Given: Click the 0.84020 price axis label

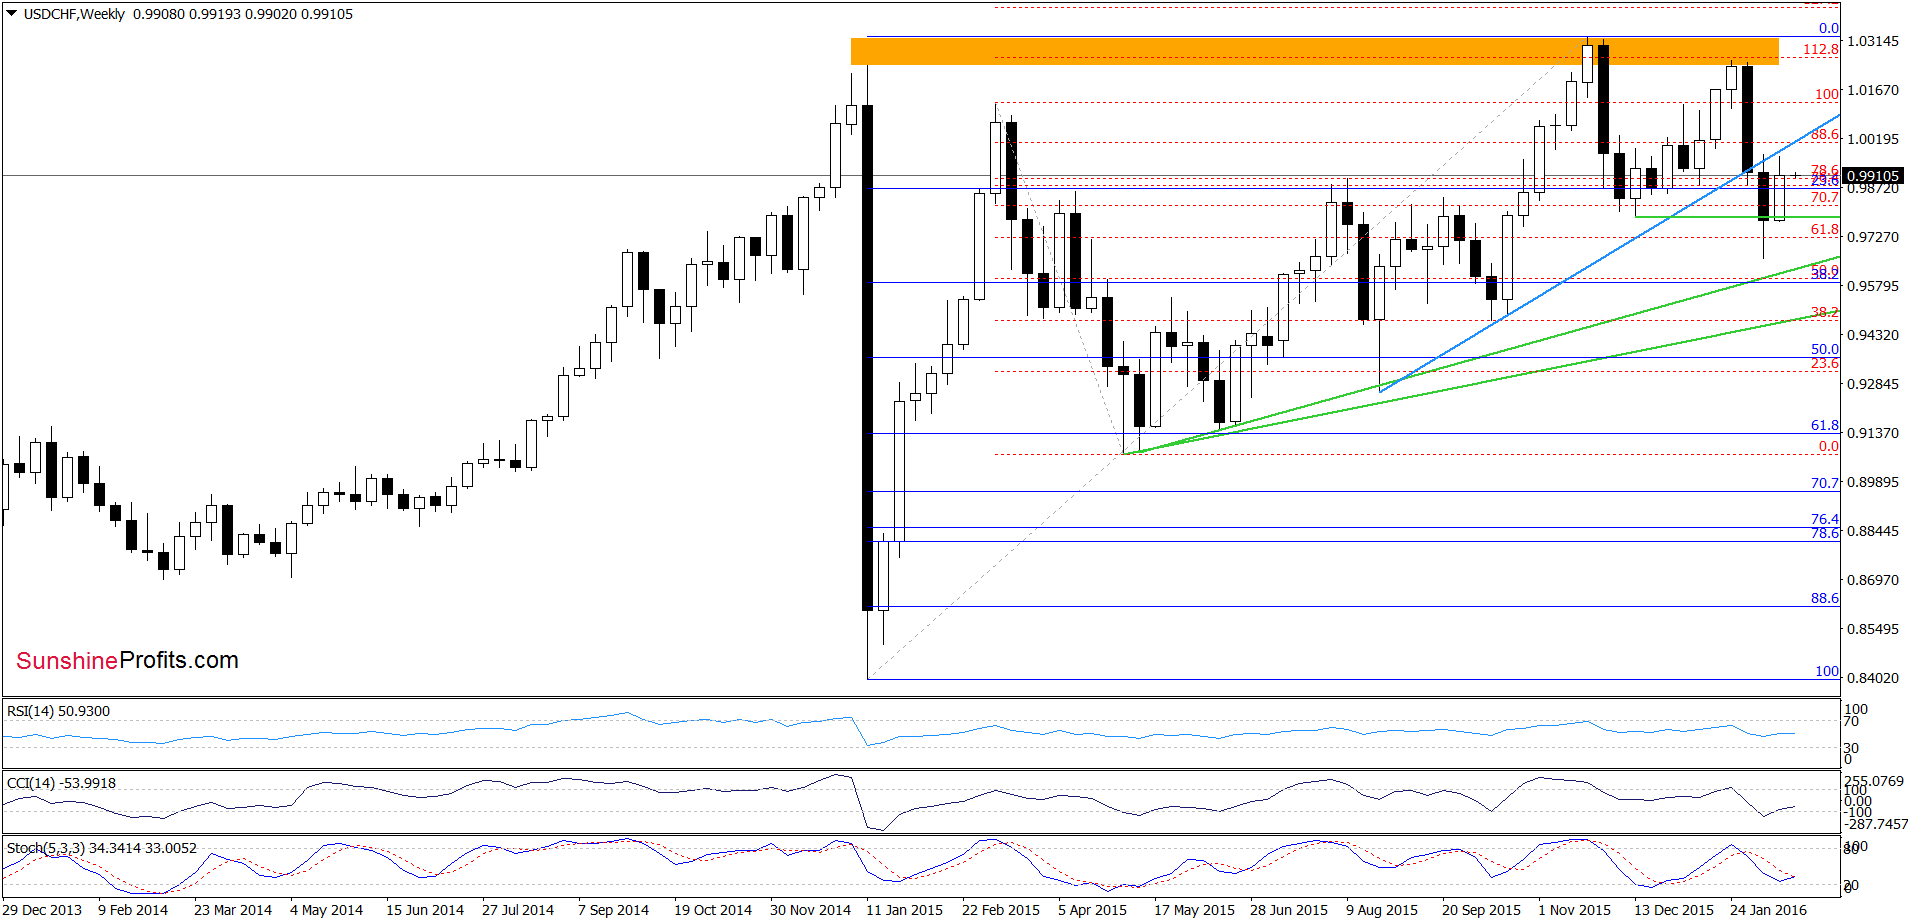Looking at the screenshot, I should tap(1873, 678).
